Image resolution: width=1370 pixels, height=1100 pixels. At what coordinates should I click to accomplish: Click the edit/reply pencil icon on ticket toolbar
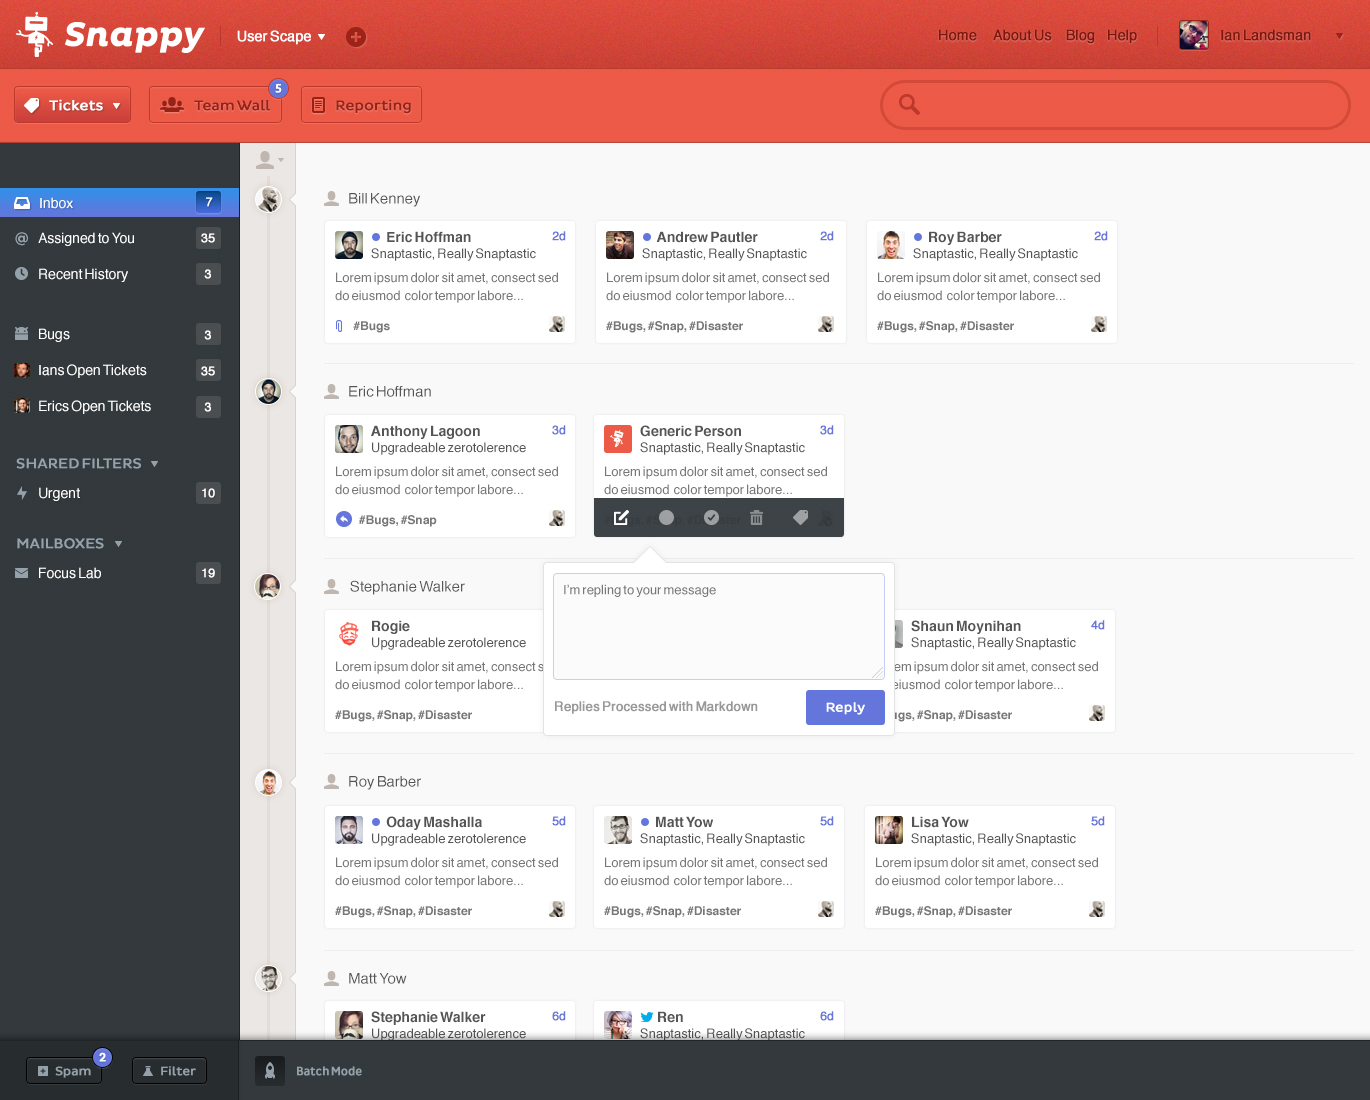pyautogui.click(x=621, y=517)
